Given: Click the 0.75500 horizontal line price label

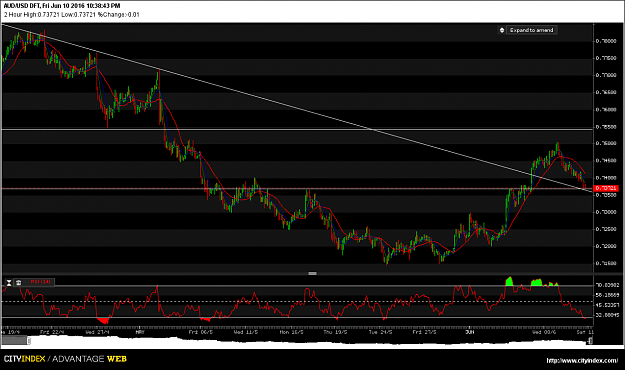Looking at the screenshot, I should pos(606,127).
